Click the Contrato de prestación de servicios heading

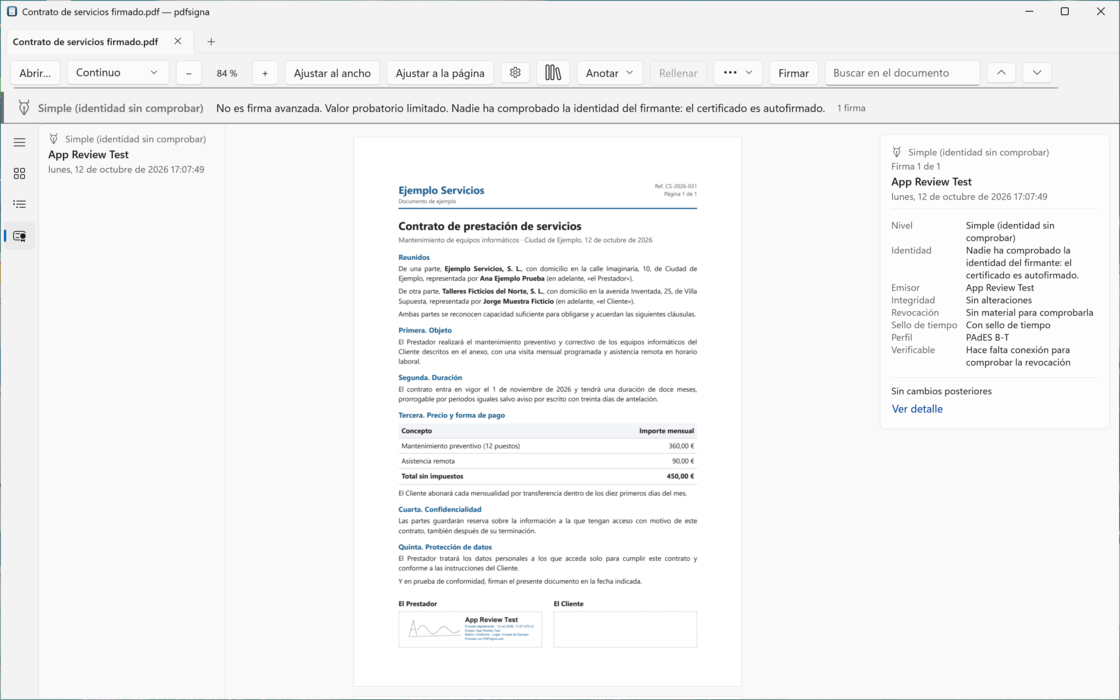(x=490, y=226)
